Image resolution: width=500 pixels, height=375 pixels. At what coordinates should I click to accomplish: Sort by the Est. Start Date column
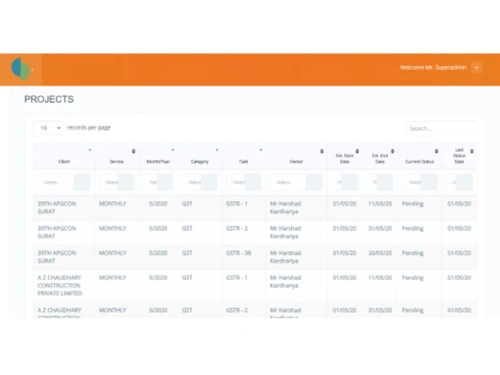click(345, 157)
